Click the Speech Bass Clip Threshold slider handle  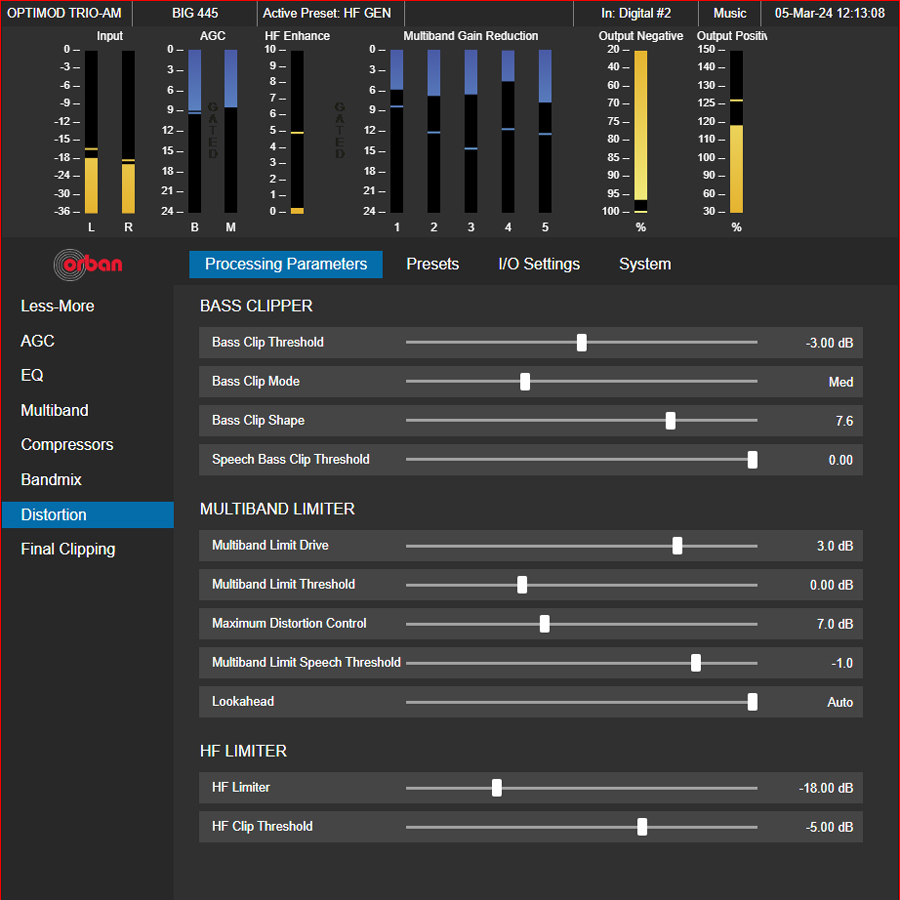752,460
